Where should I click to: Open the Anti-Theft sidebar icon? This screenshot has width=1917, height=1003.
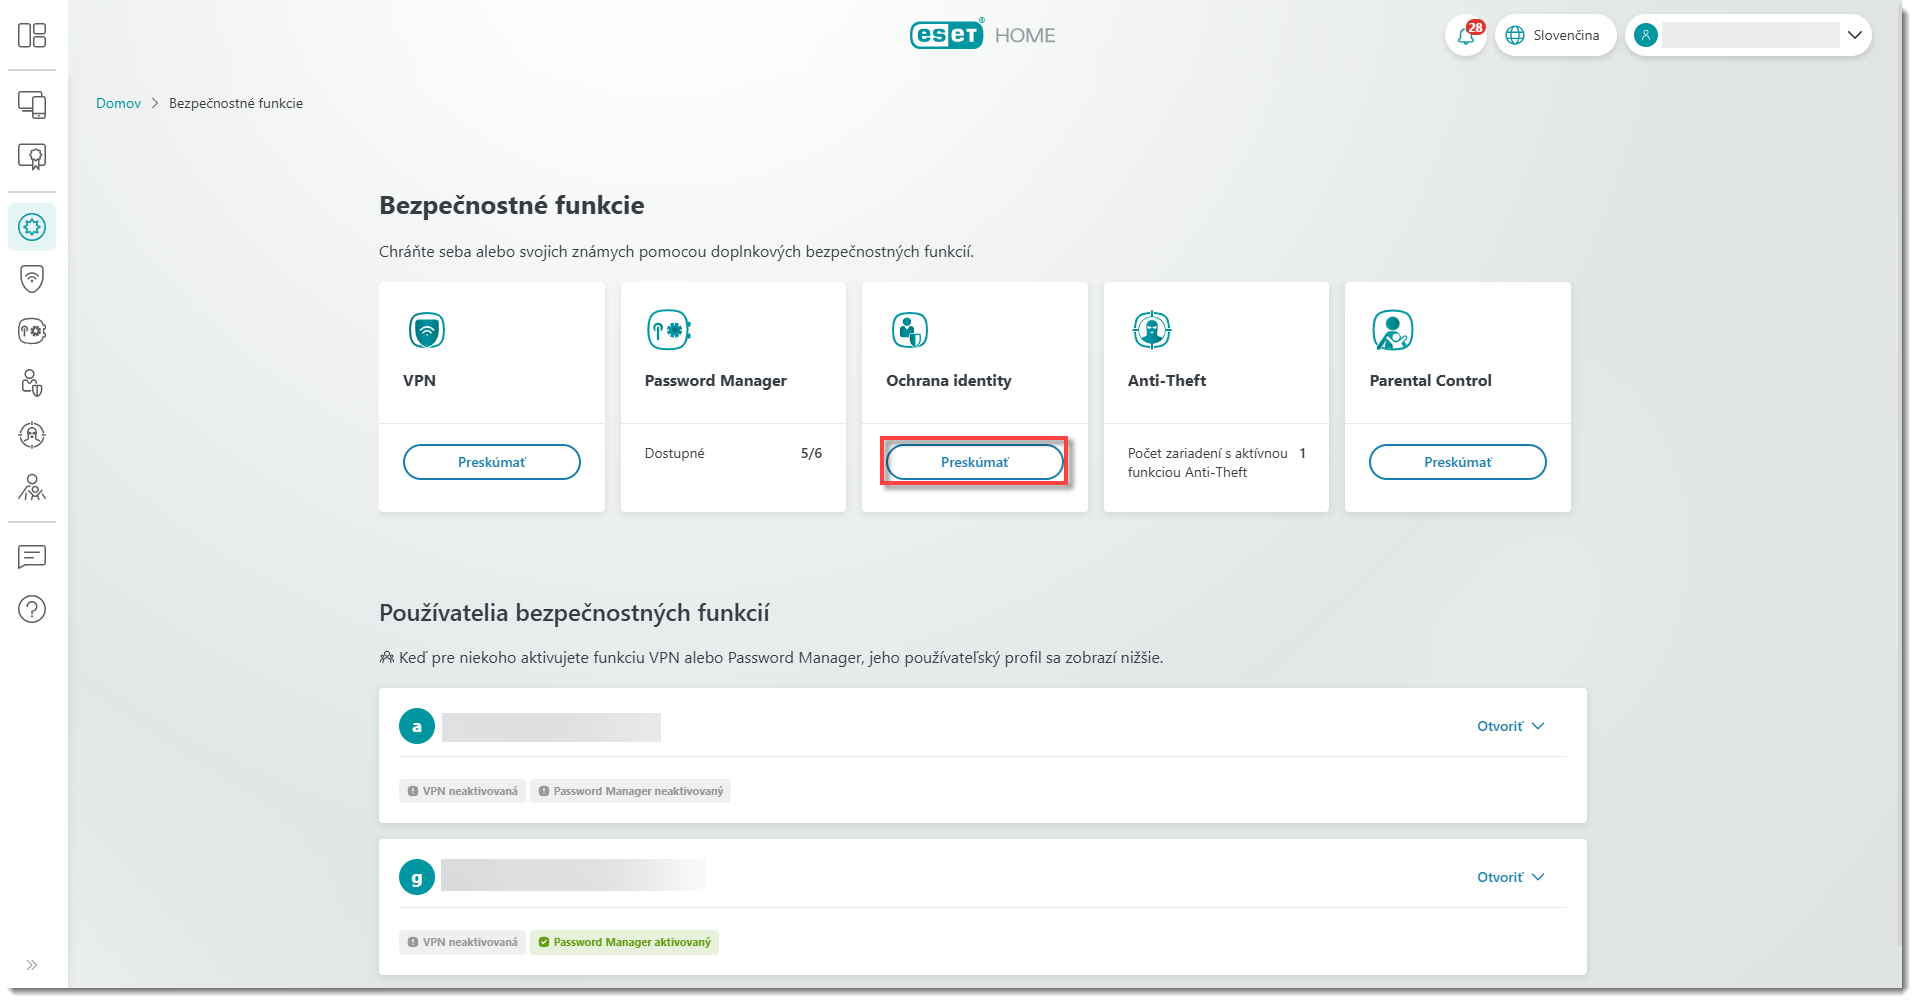pos(32,435)
